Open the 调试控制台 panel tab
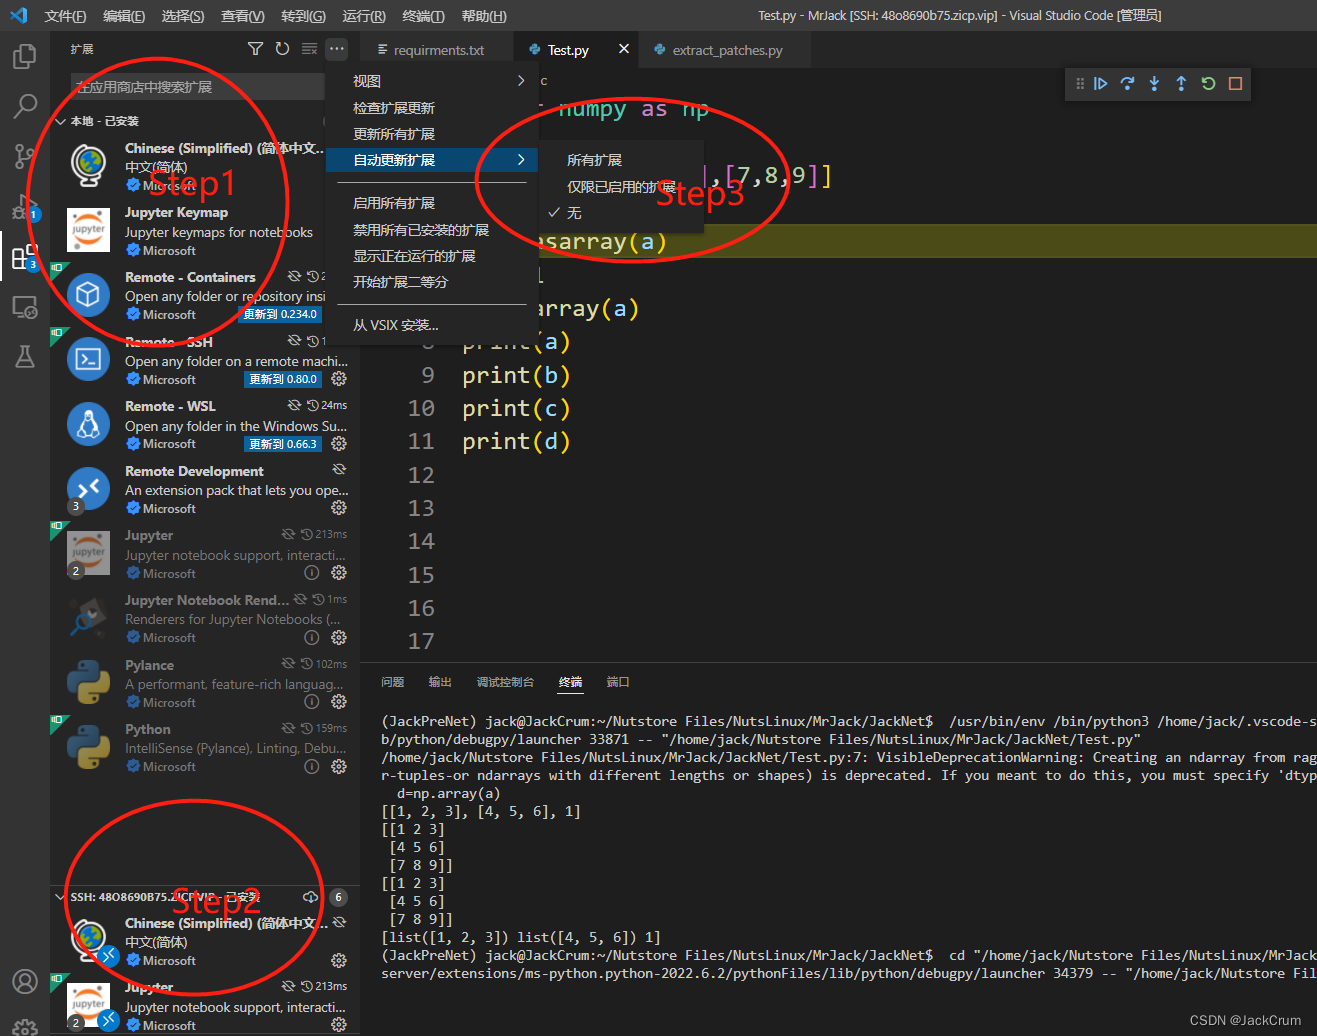This screenshot has width=1317, height=1036. tap(505, 682)
